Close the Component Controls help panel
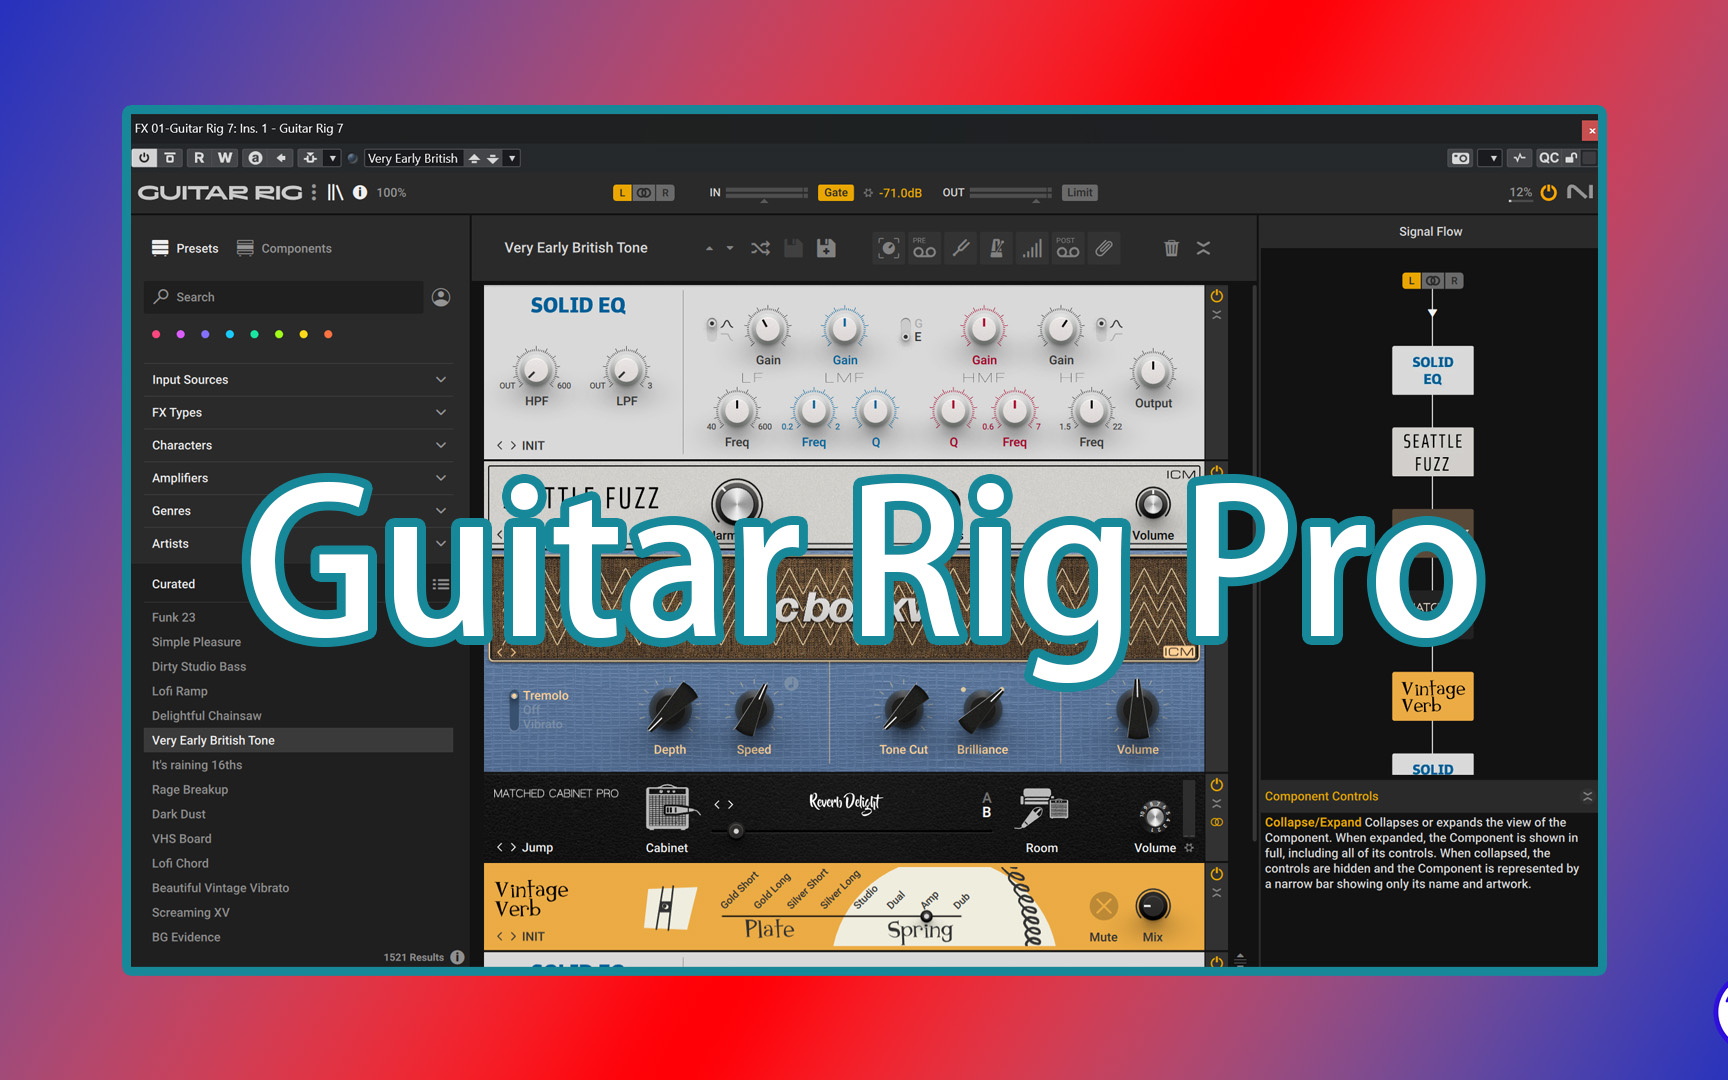The image size is (1728, 1080). 1587,796
